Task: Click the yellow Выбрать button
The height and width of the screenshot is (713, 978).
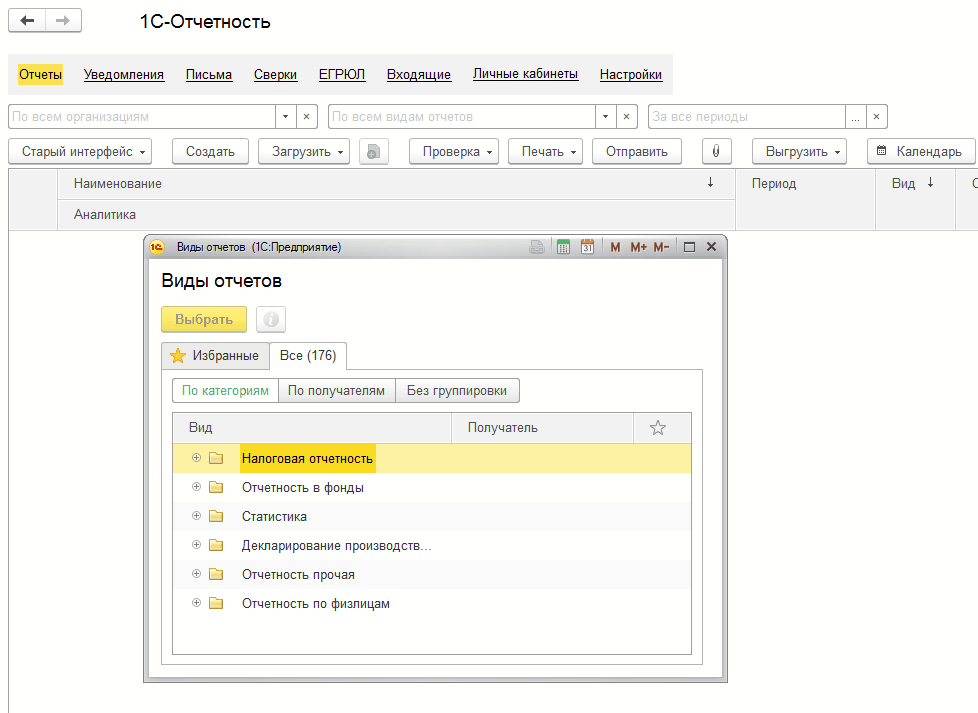Action: click(x=204, y=319)
